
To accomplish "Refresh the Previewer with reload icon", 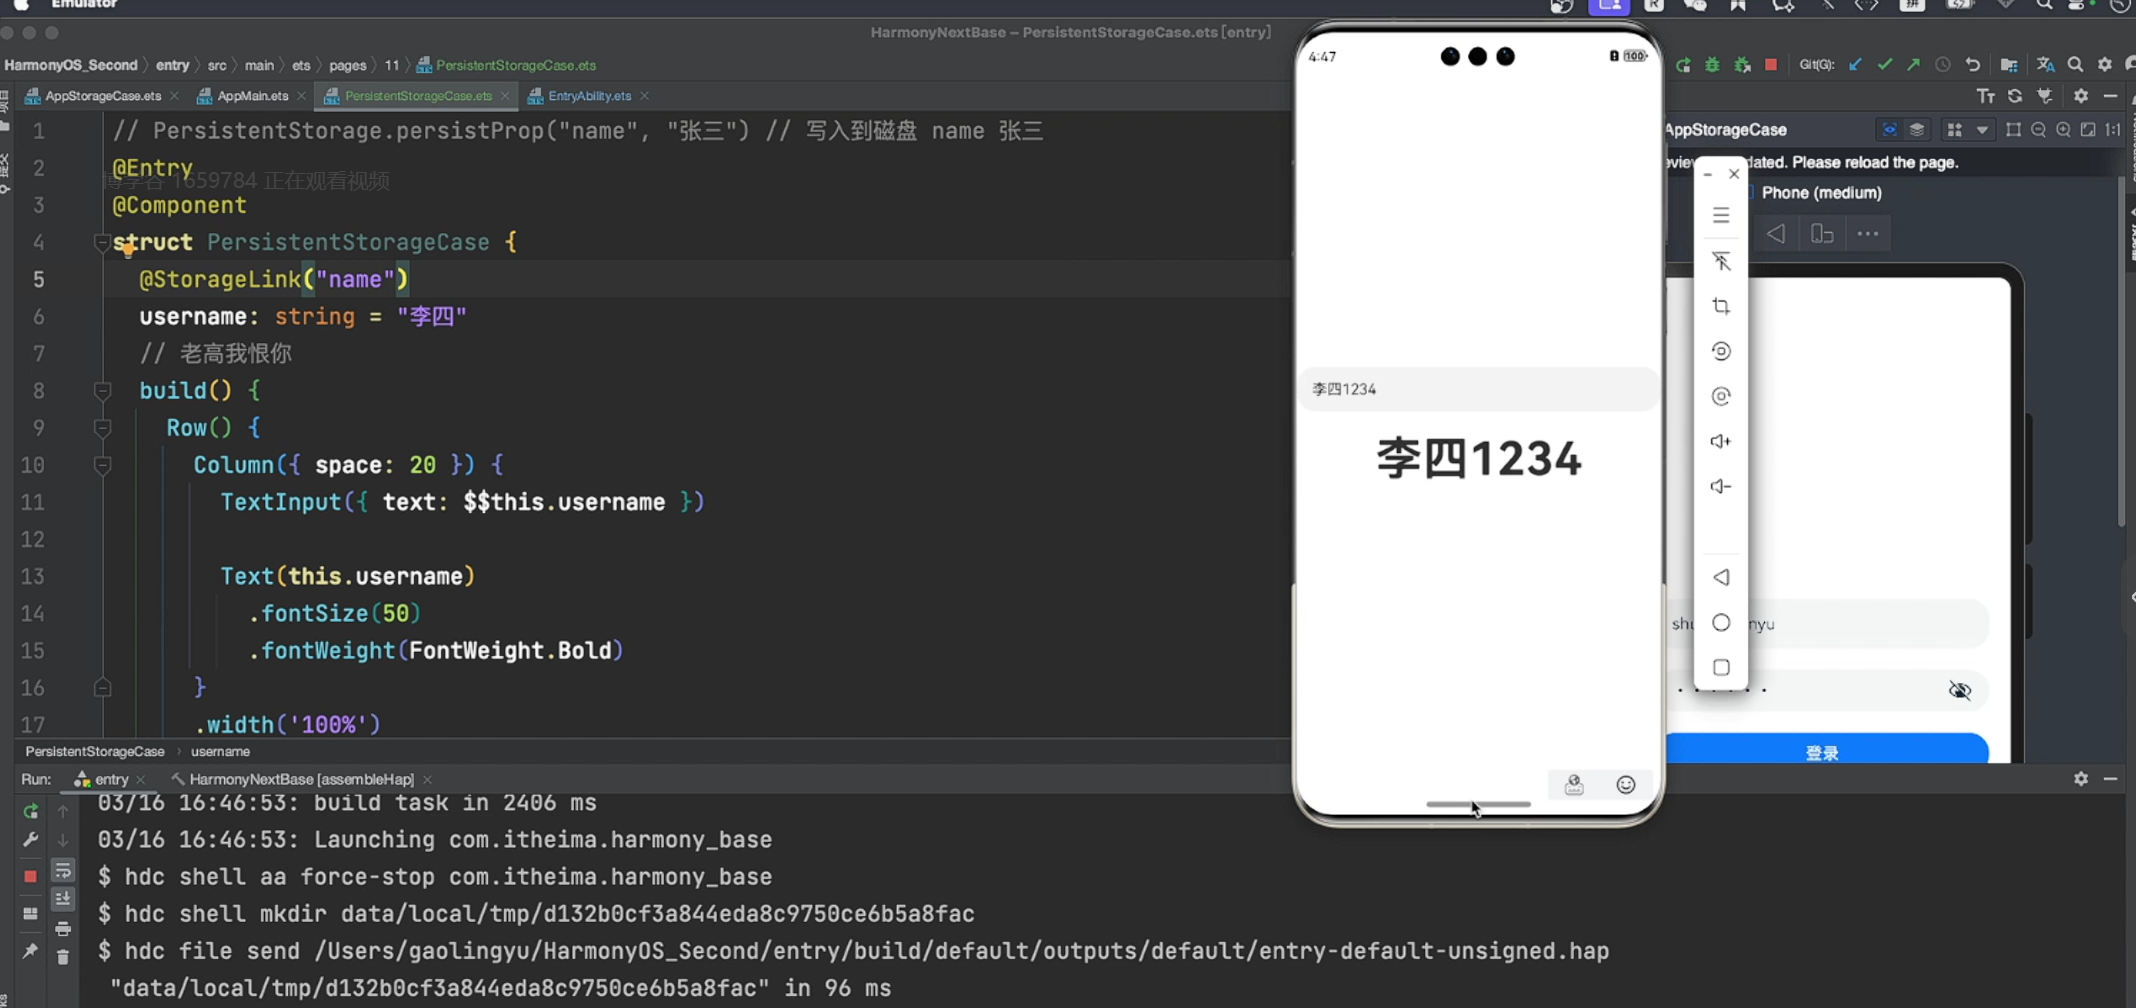I will tap(2015, 96).
